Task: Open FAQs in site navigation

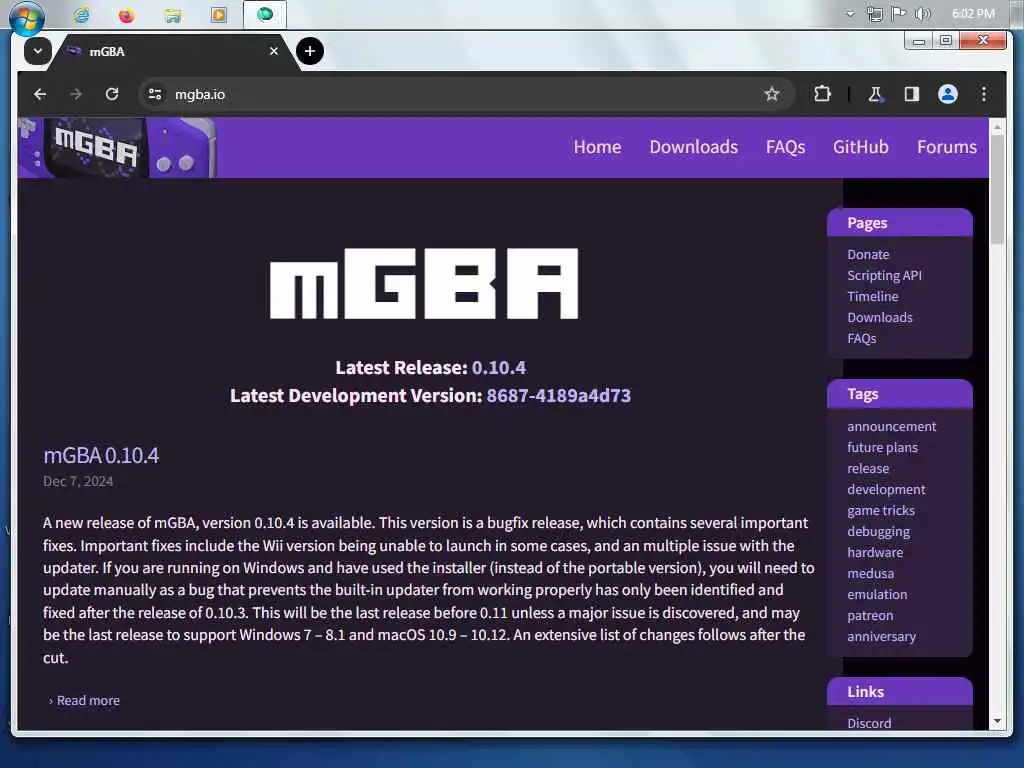Action: tap(785, 147)
